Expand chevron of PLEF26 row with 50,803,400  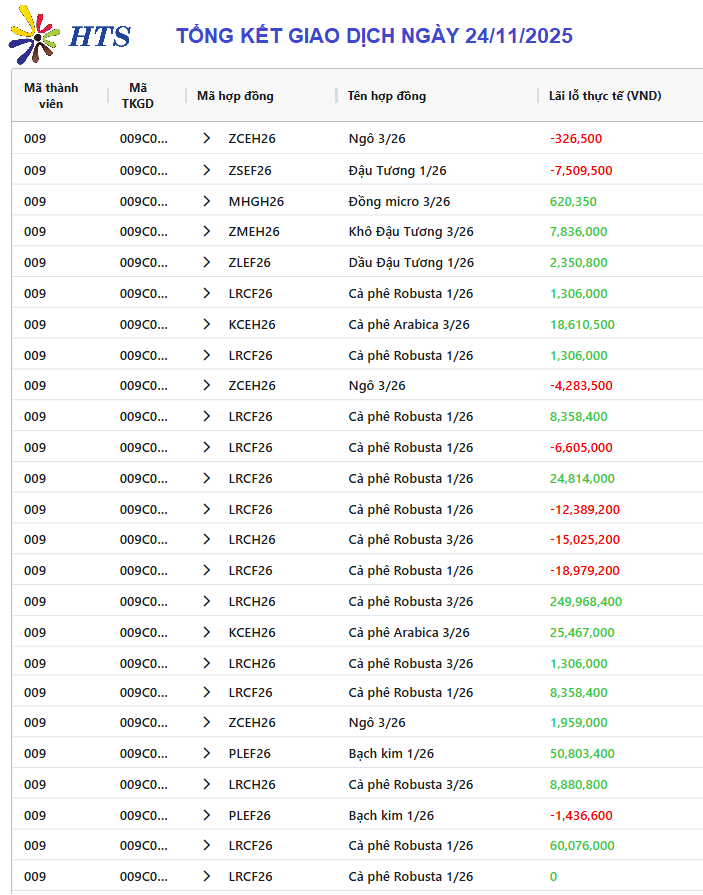point(206,753)
